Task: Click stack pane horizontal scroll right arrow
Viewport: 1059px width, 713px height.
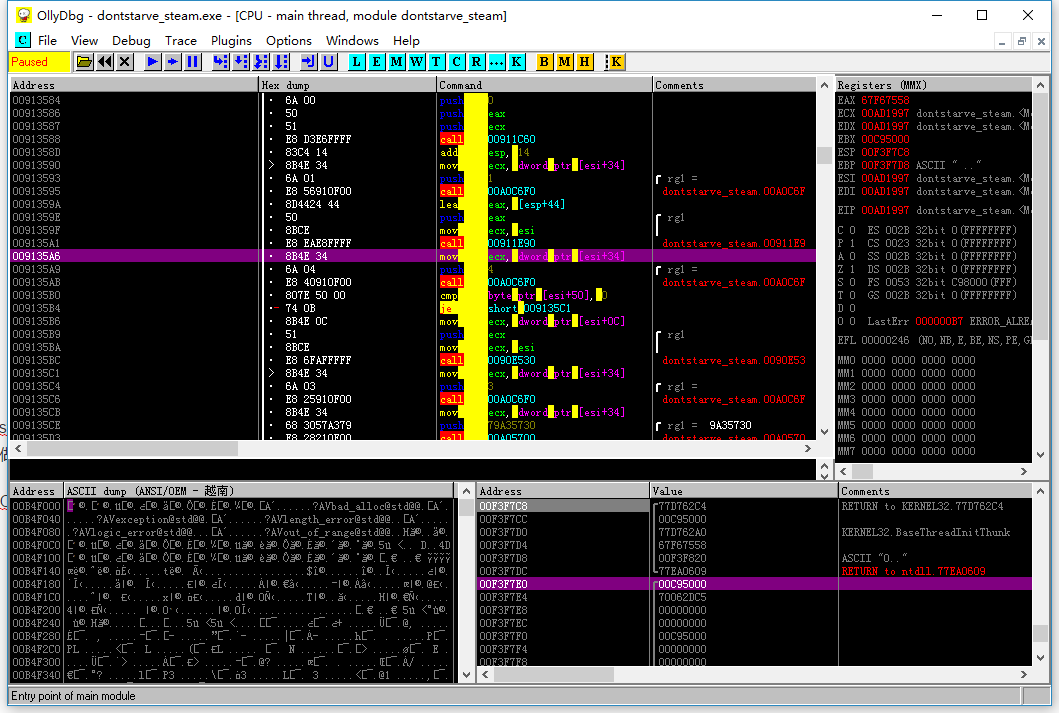Action: 1024,674
